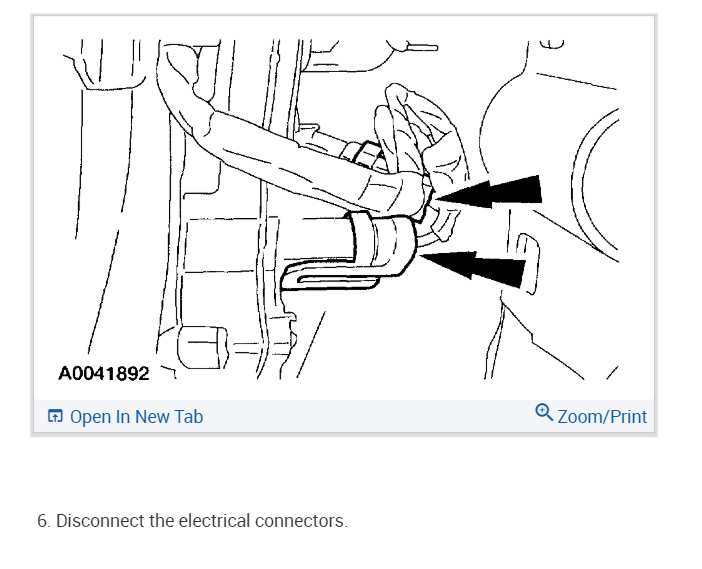Screen dimensions: 702x569
Task: Click the Zoom/Print magnifier icon
Action: (x=544, y=412)
